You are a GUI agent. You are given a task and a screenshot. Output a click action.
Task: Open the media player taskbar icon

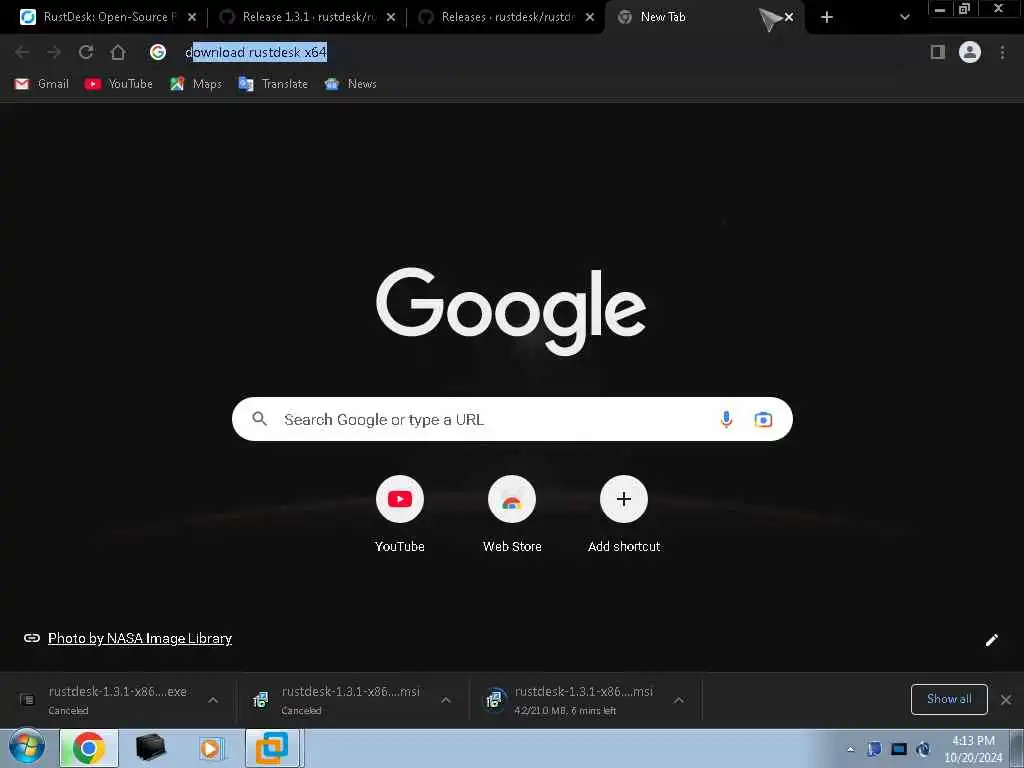[x=211, y=748]
